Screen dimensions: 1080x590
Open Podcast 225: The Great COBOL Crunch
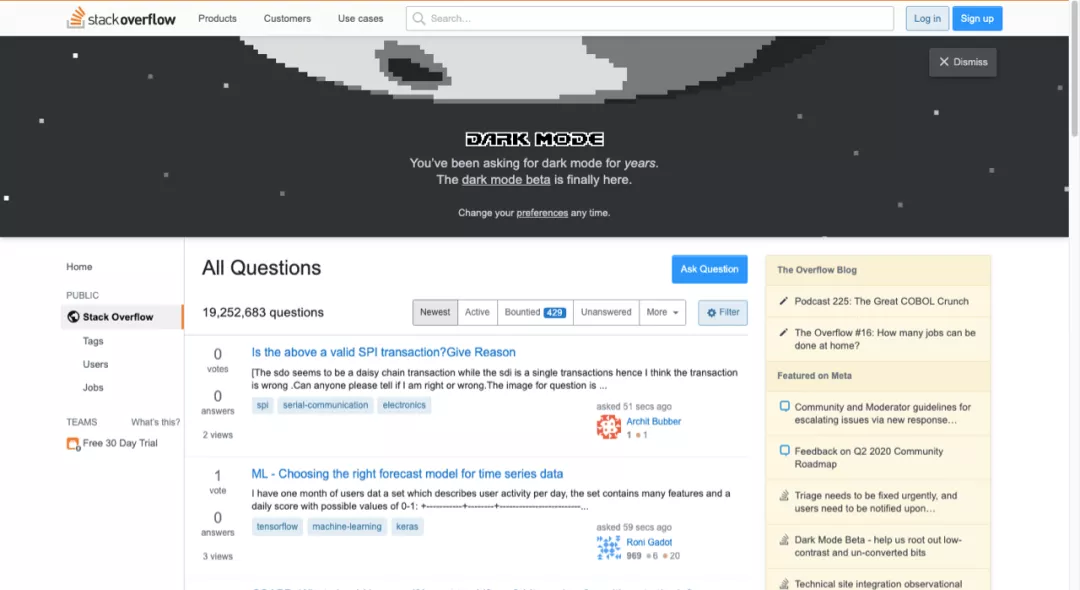(881, 301)
